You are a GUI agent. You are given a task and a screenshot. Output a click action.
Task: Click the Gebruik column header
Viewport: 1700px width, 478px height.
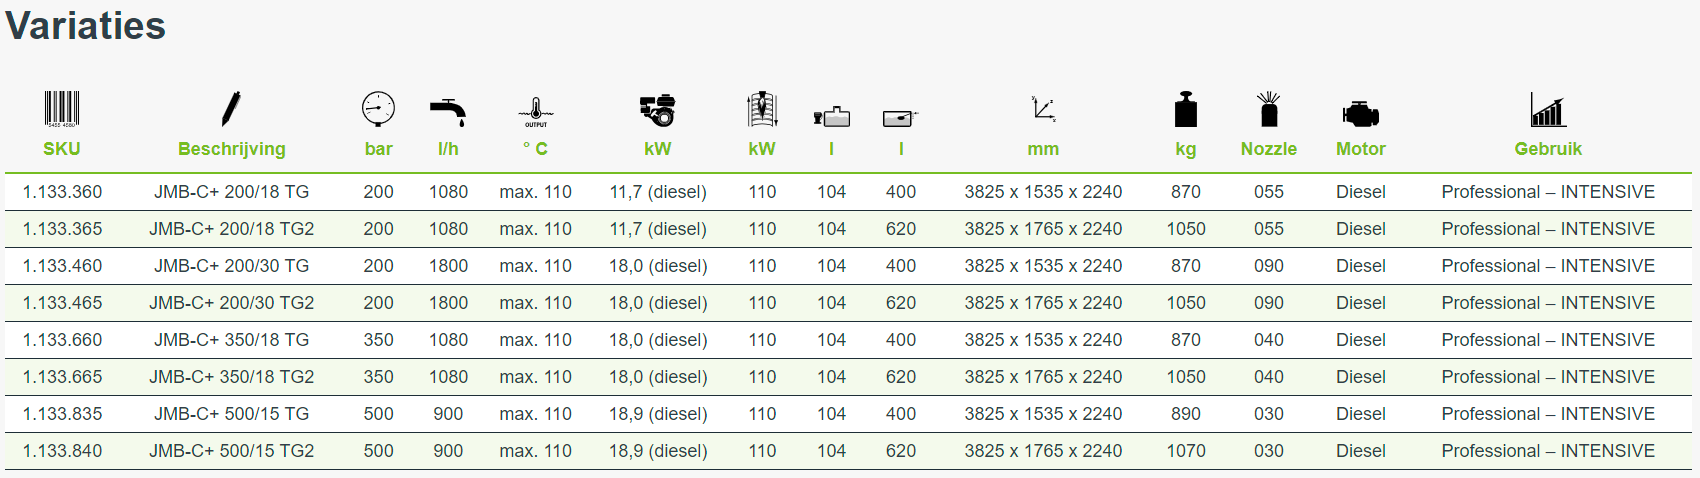[x=1548, y=149]
